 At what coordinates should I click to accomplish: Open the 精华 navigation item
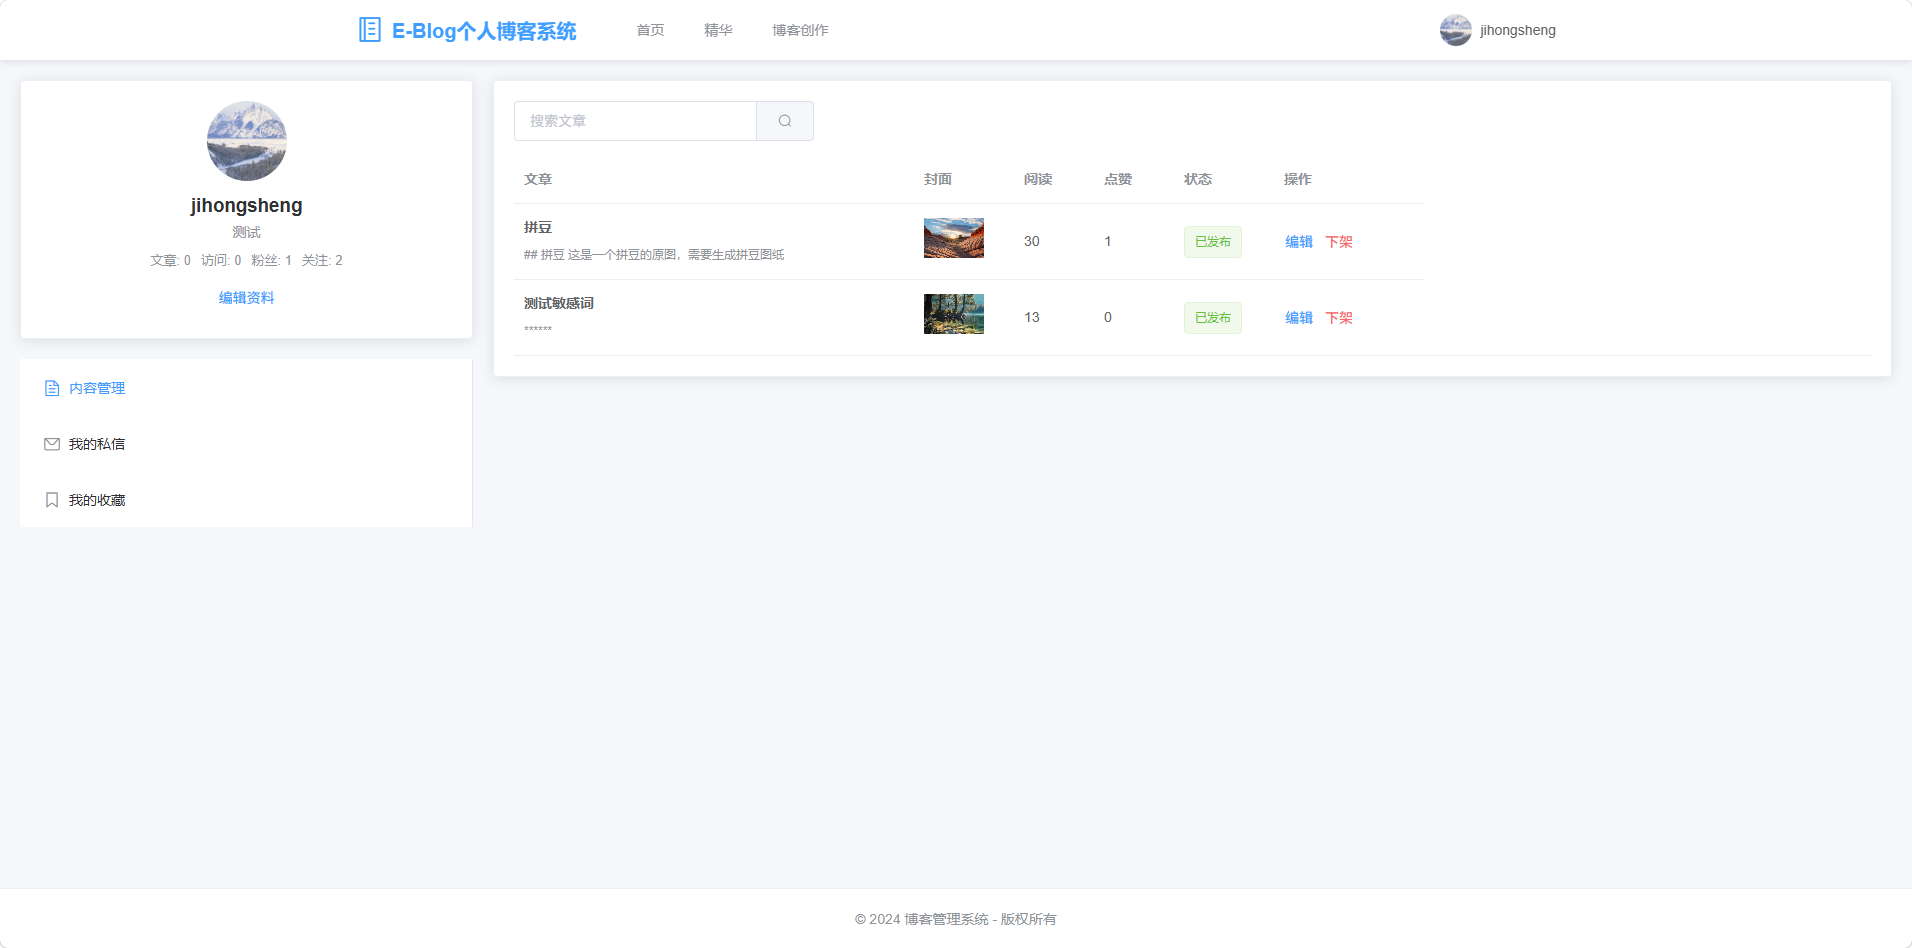coord(718,30)
